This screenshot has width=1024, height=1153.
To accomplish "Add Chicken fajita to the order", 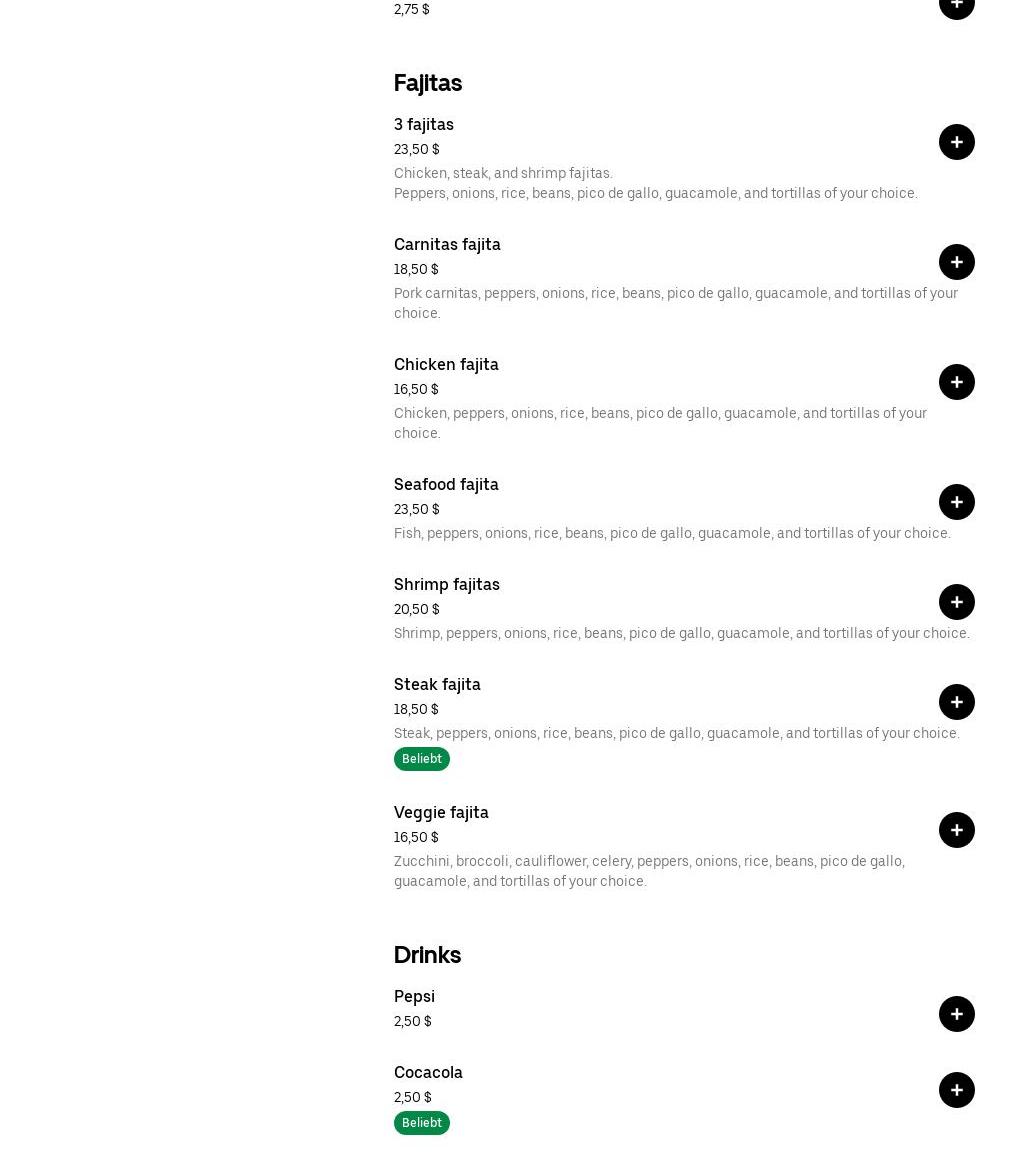I will tap(956, 382).
